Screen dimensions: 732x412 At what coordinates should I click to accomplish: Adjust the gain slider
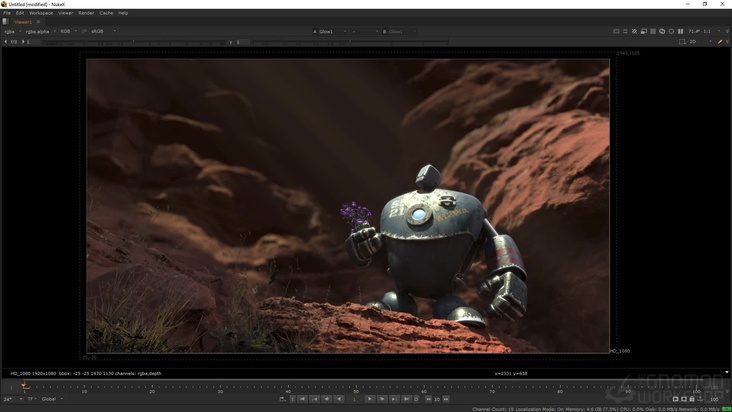tap(134, 42)
